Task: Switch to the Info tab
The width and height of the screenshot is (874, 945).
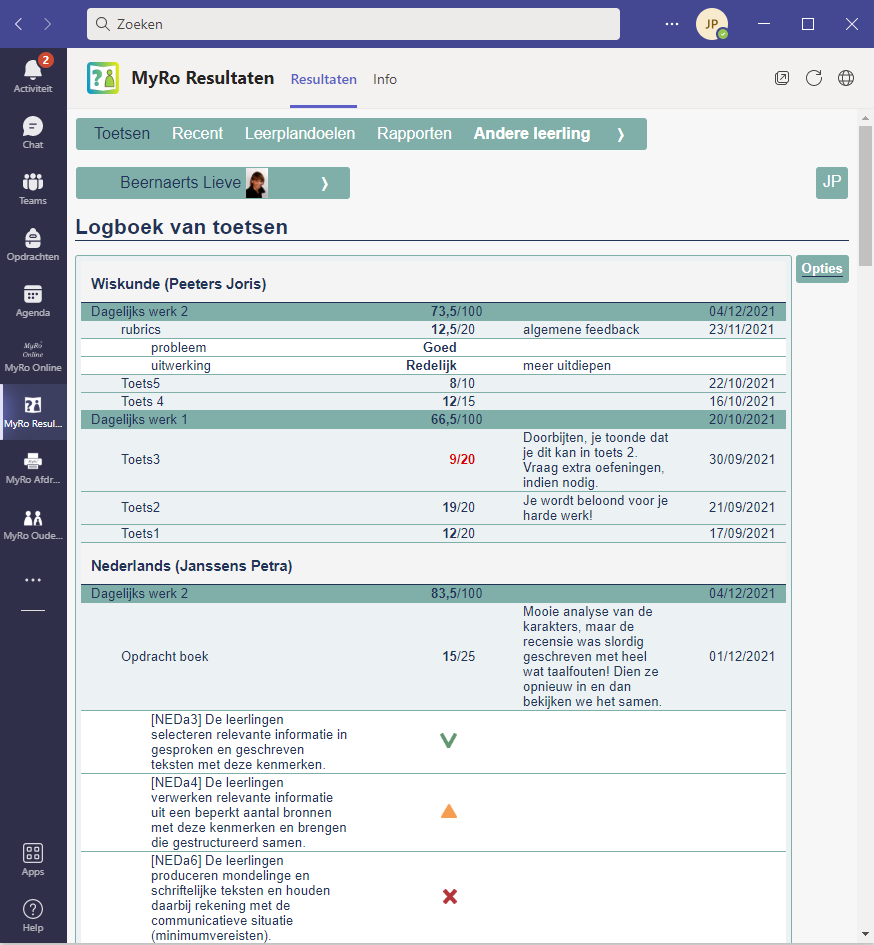Action: tap(385, 80)
